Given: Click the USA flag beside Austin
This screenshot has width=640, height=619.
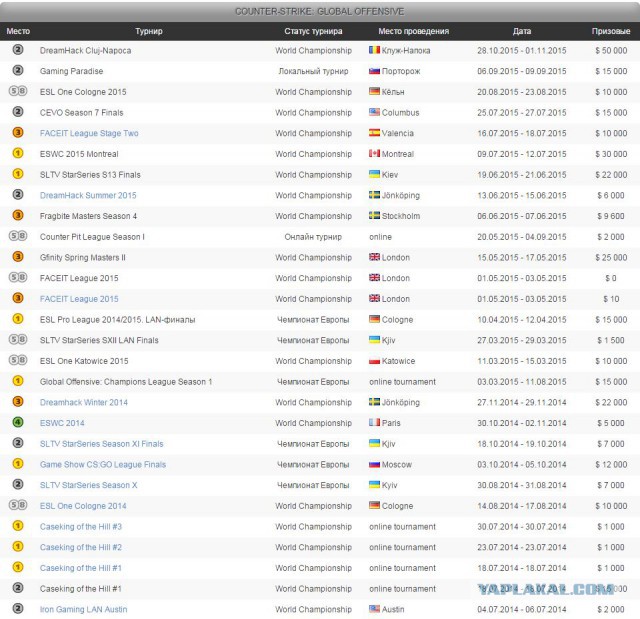Looking at the screenshot, I should coord(374,609).
